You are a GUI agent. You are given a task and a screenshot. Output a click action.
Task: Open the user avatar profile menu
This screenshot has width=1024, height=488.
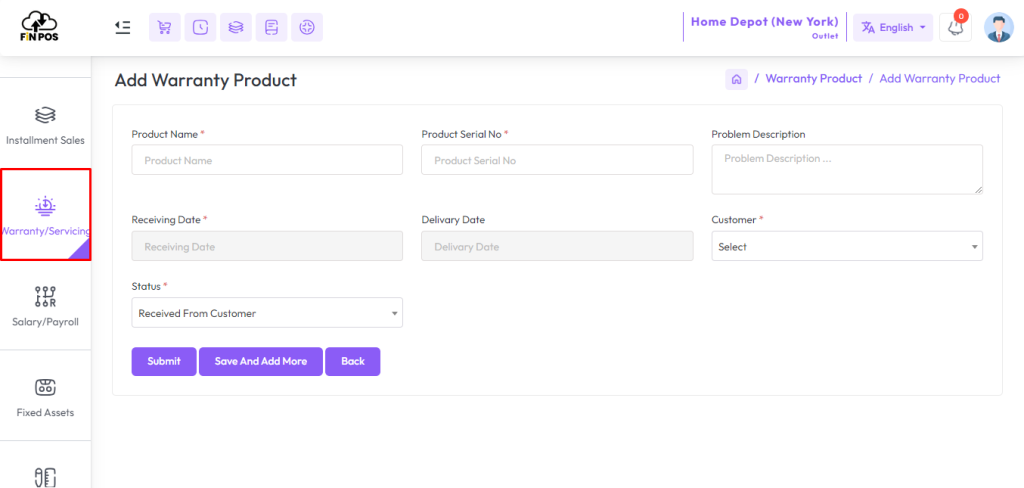(x=999, y=27)
